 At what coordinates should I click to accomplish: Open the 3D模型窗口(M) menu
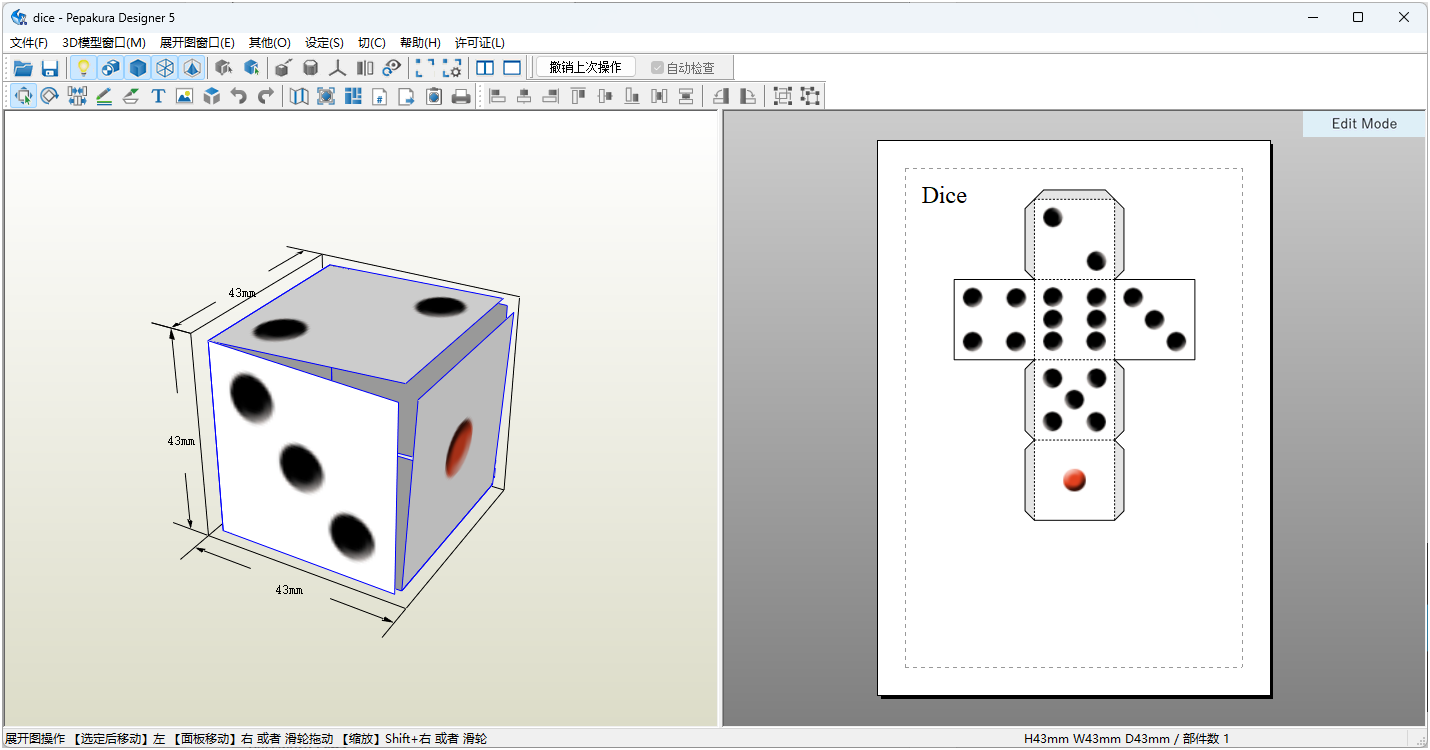(104, 43)
